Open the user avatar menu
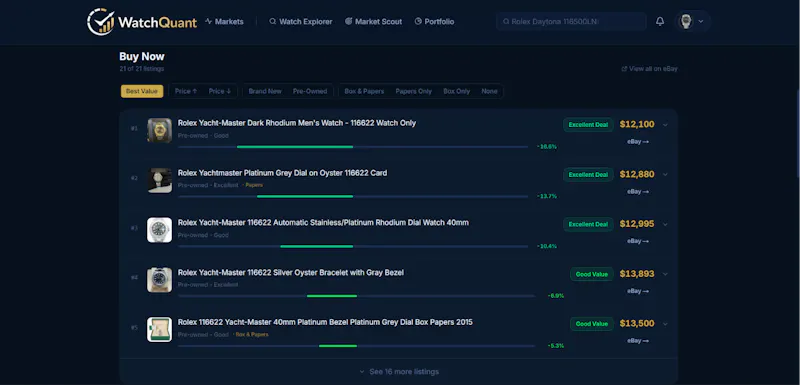800x385 pixels. pyautogui.click(x=692, y=21)
